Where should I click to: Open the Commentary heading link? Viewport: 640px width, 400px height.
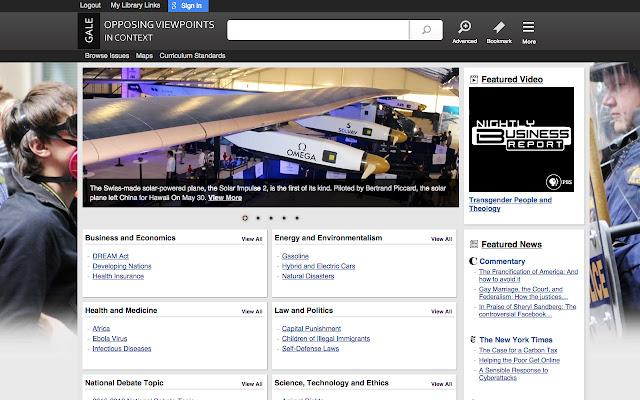click(x=502, y=261)
